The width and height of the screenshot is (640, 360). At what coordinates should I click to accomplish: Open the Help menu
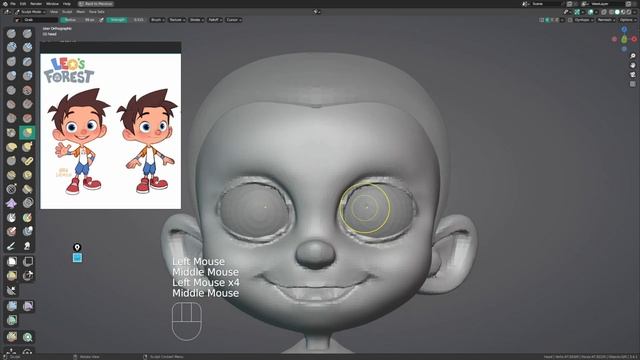click(x=67, y=4)
